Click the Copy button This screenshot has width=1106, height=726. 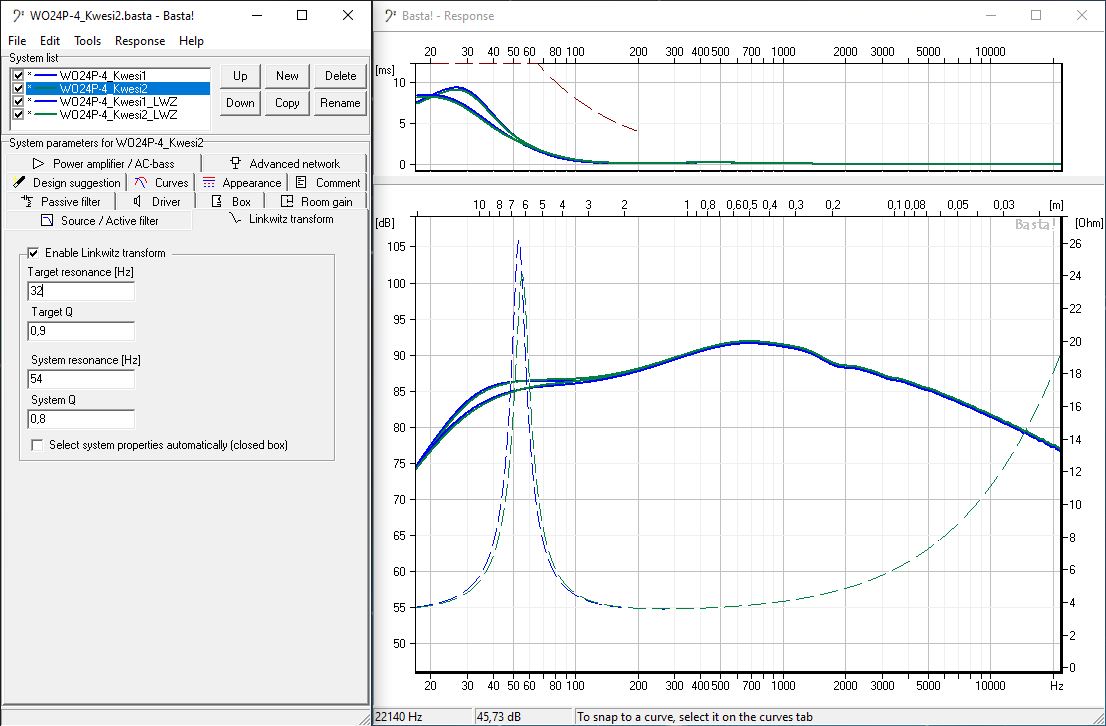tap(287, 103)
